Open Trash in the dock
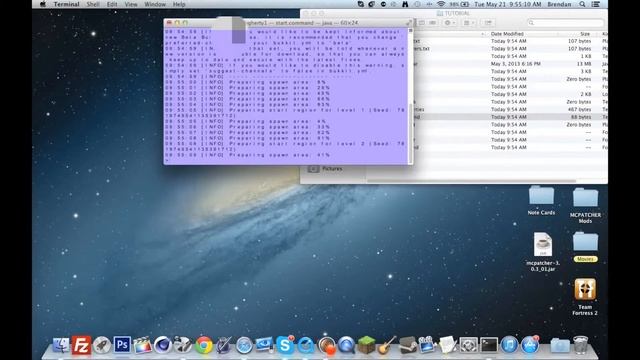The width and height of the screenshot is (640, 360). [580, 345]
